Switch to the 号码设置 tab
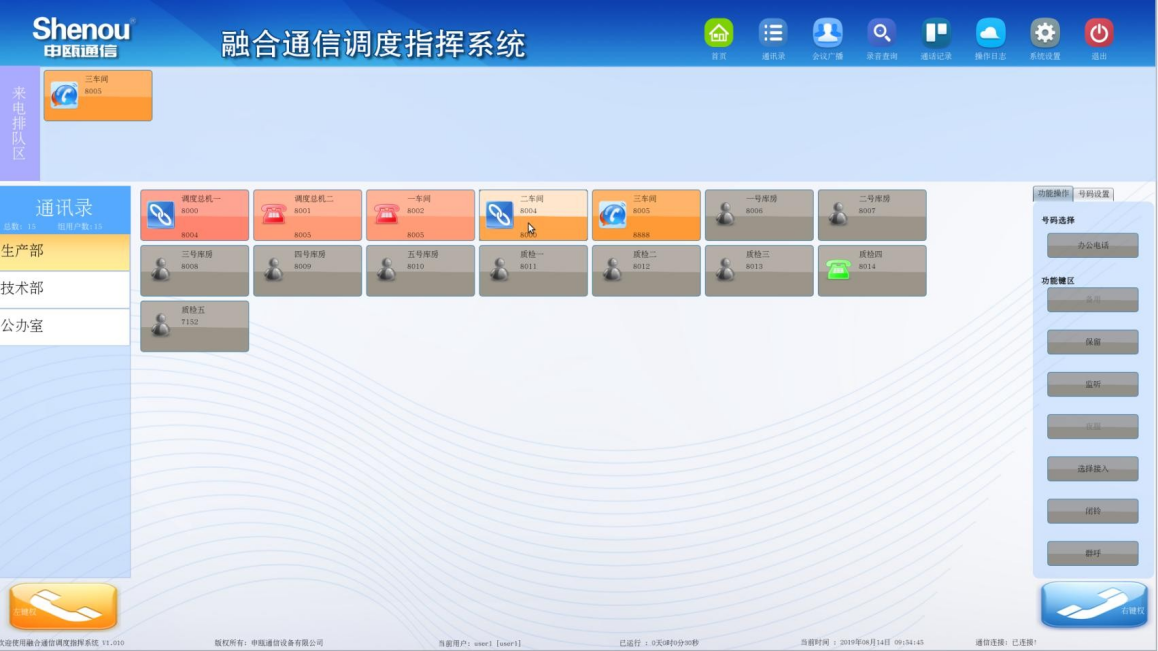The width and height of the screenshot is (1158, 651). click(1093, 194)
